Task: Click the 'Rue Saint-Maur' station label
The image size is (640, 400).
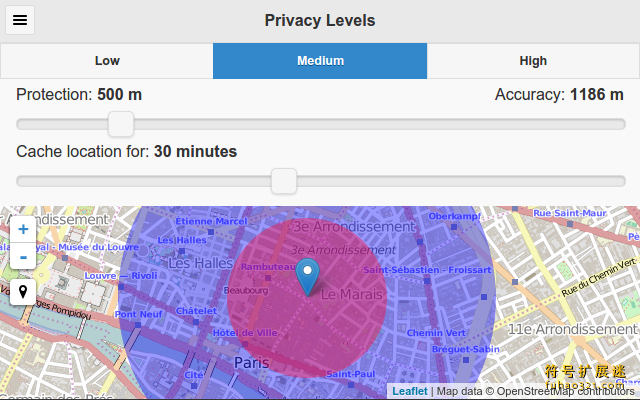Action: point(570,213)
